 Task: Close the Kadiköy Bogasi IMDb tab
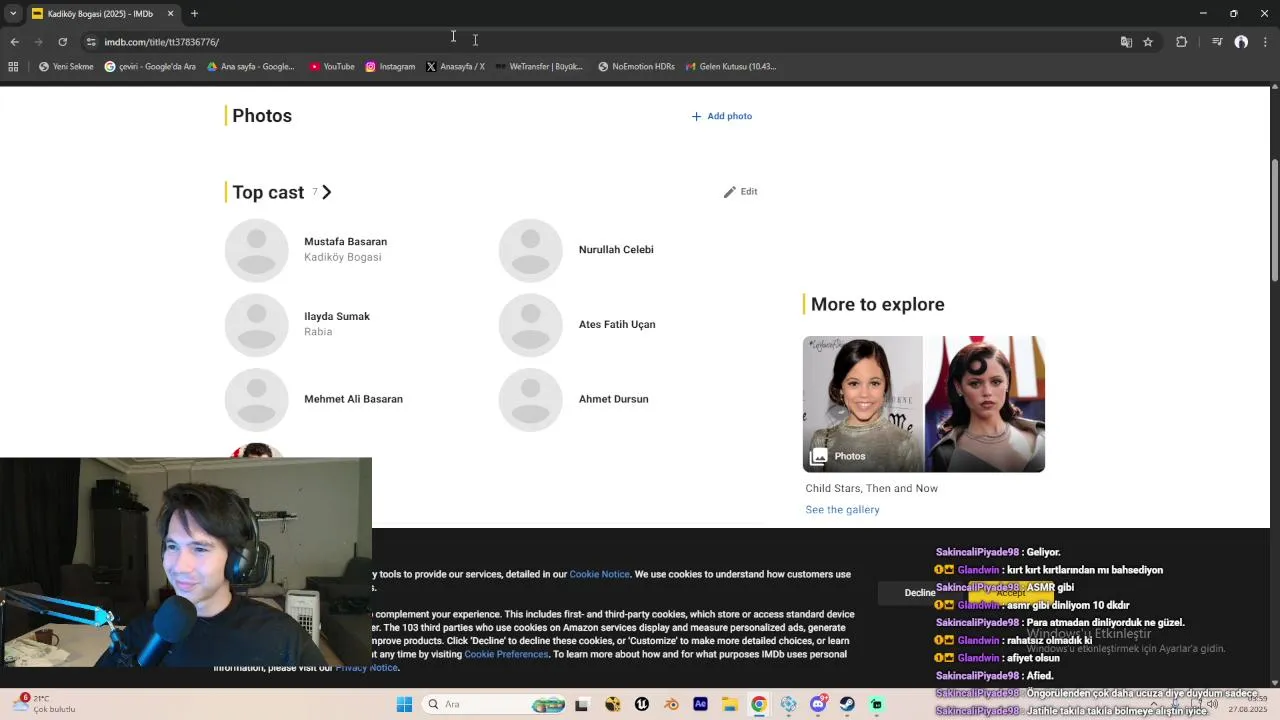[170, 14]
